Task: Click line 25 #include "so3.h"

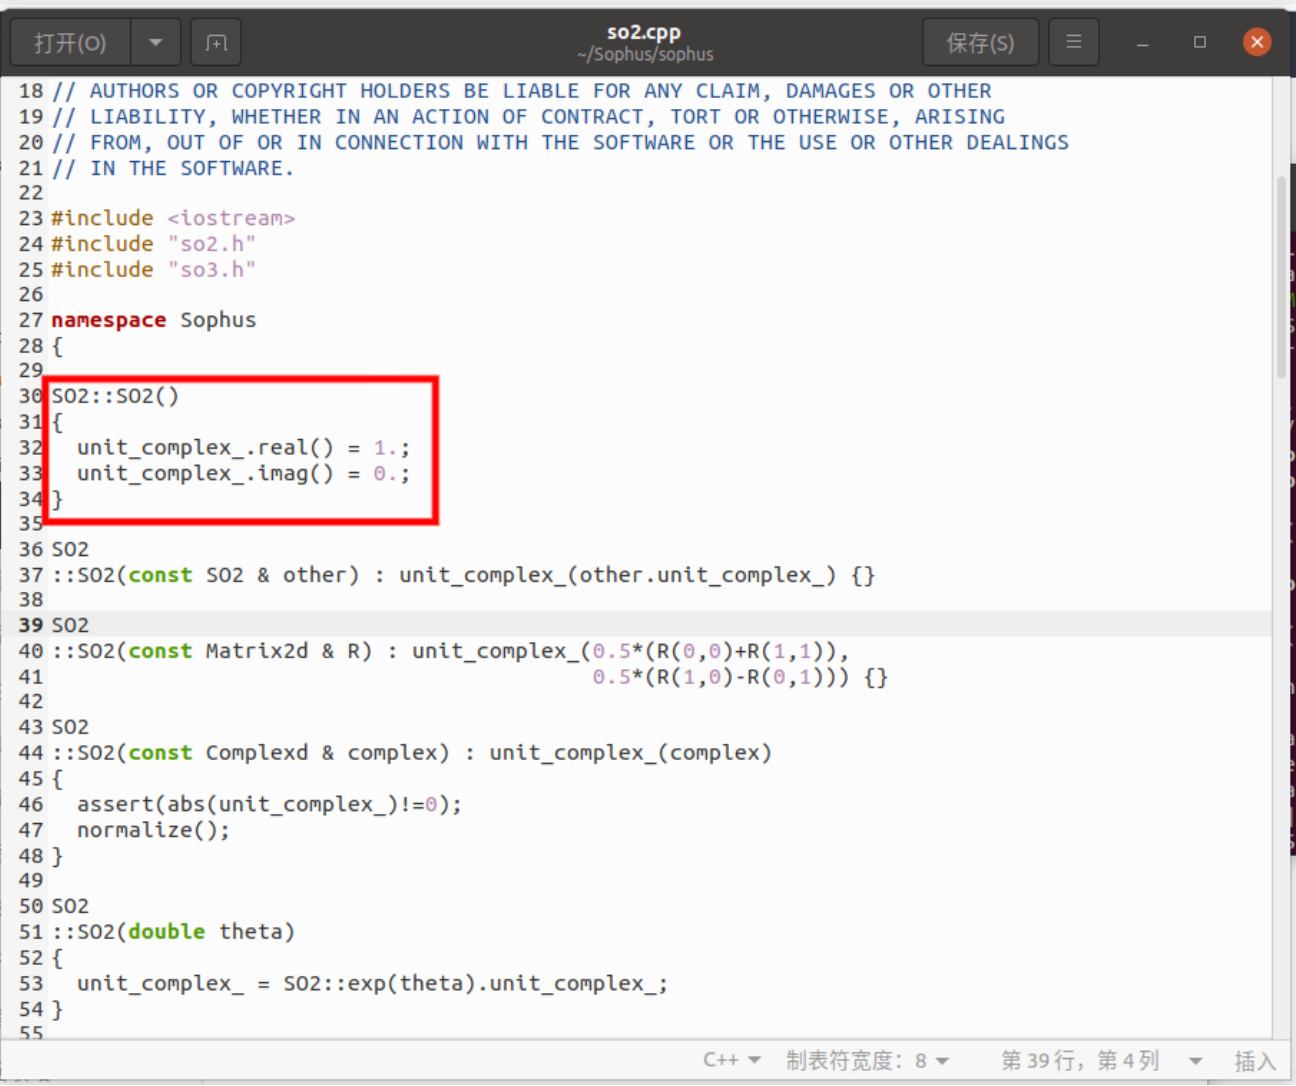Action: [x=153, y=270]
